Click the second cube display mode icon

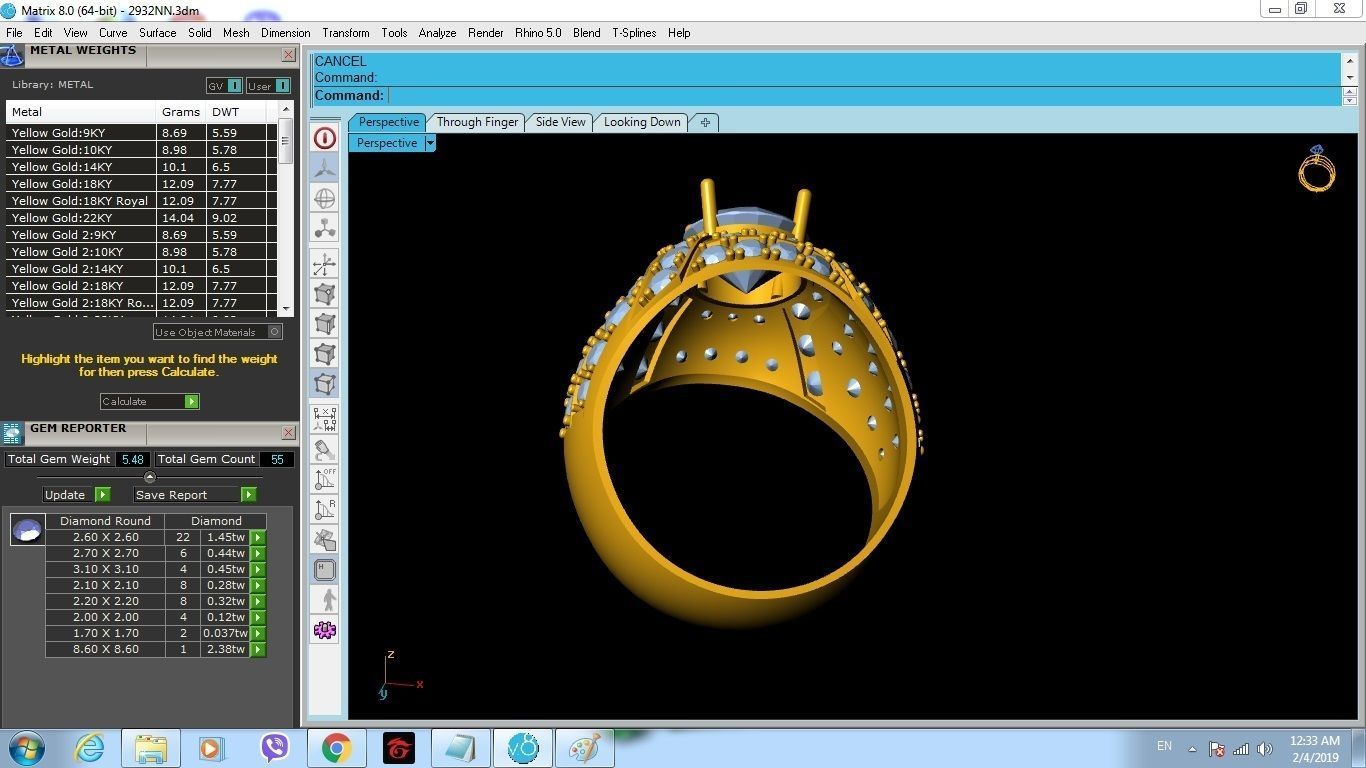point(325,324)
